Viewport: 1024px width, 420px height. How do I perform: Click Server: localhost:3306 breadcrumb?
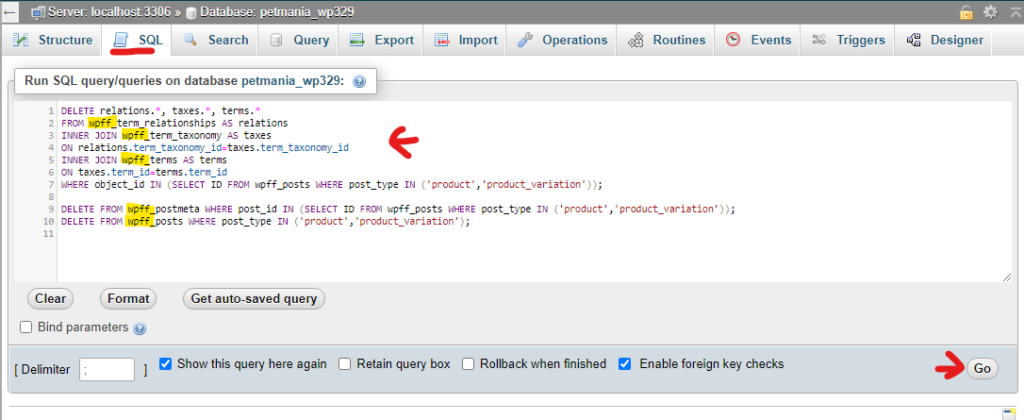(110, 12)
